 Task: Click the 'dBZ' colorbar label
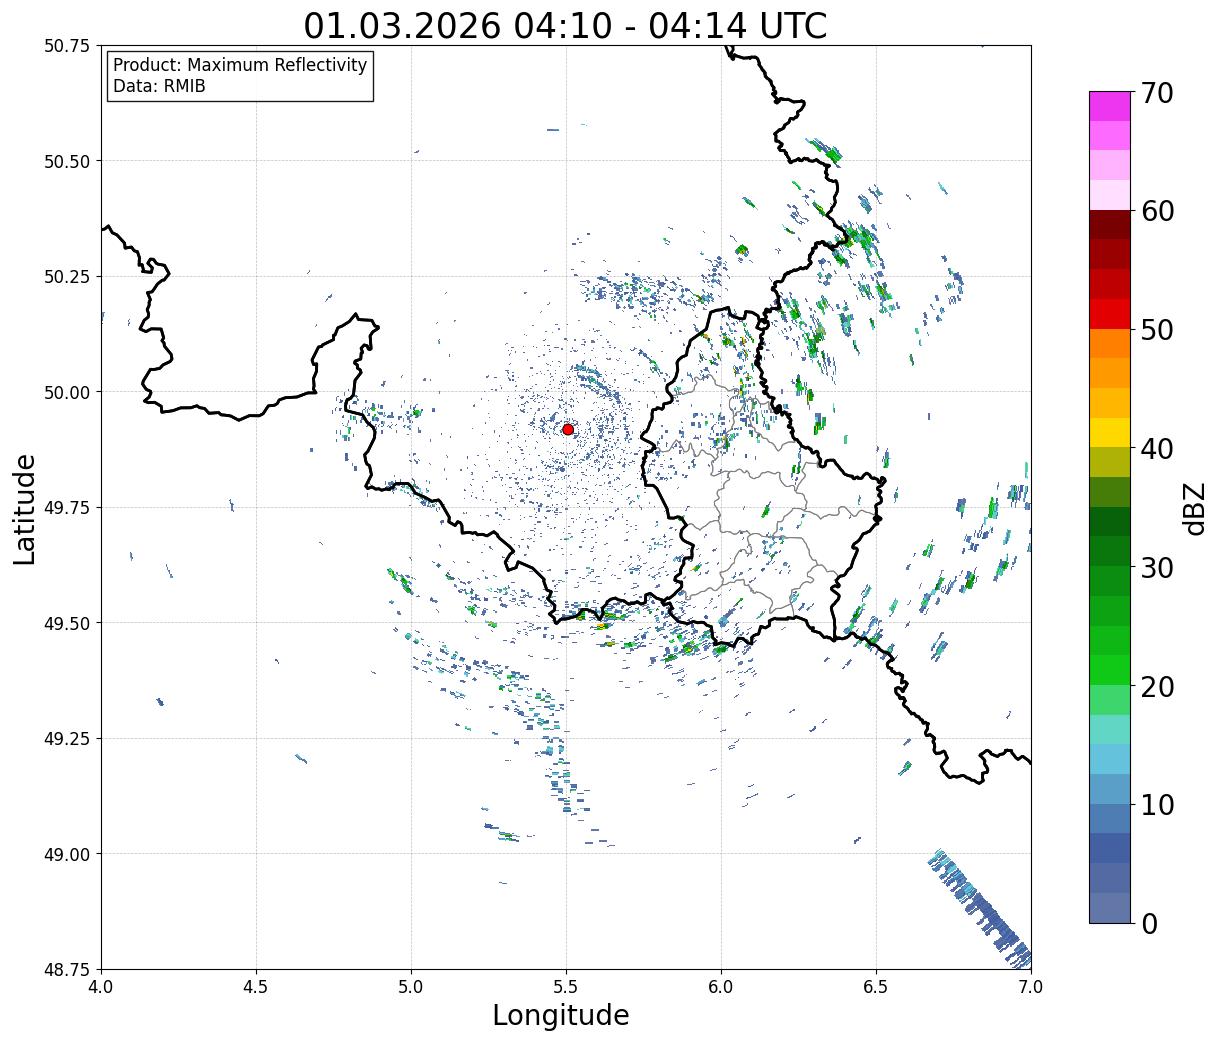1194,508
